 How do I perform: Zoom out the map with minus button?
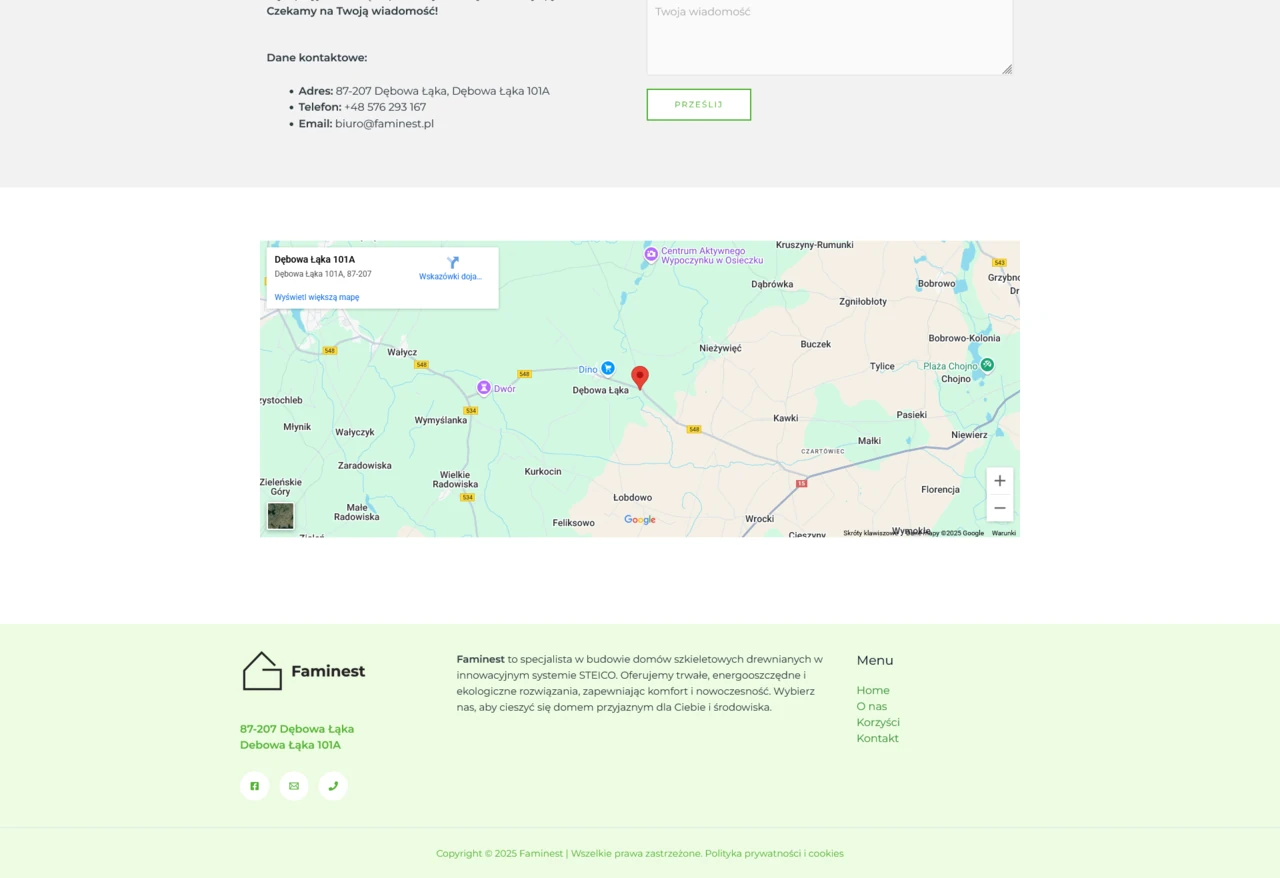click(1000, 508)
